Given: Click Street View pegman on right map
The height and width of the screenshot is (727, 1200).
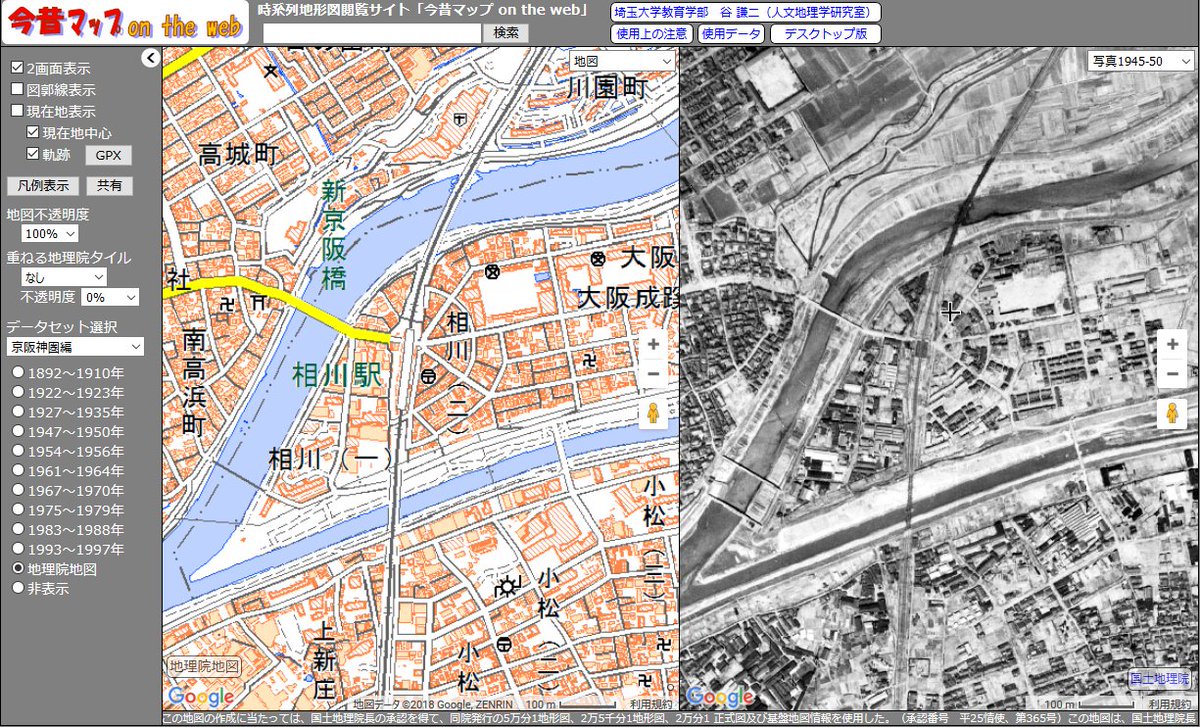Looking at the screenshot, I should 1172,414.
